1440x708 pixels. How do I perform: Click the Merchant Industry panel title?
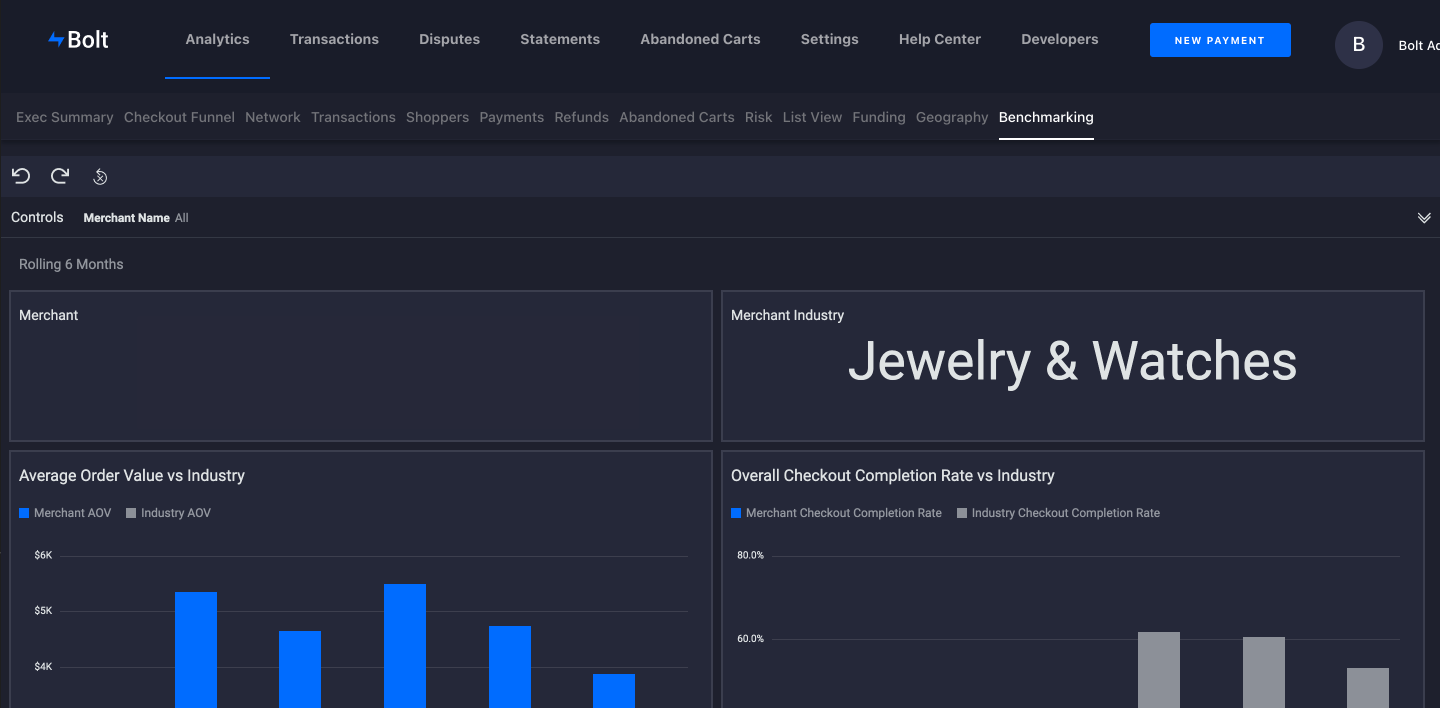[x=787, y=315]
